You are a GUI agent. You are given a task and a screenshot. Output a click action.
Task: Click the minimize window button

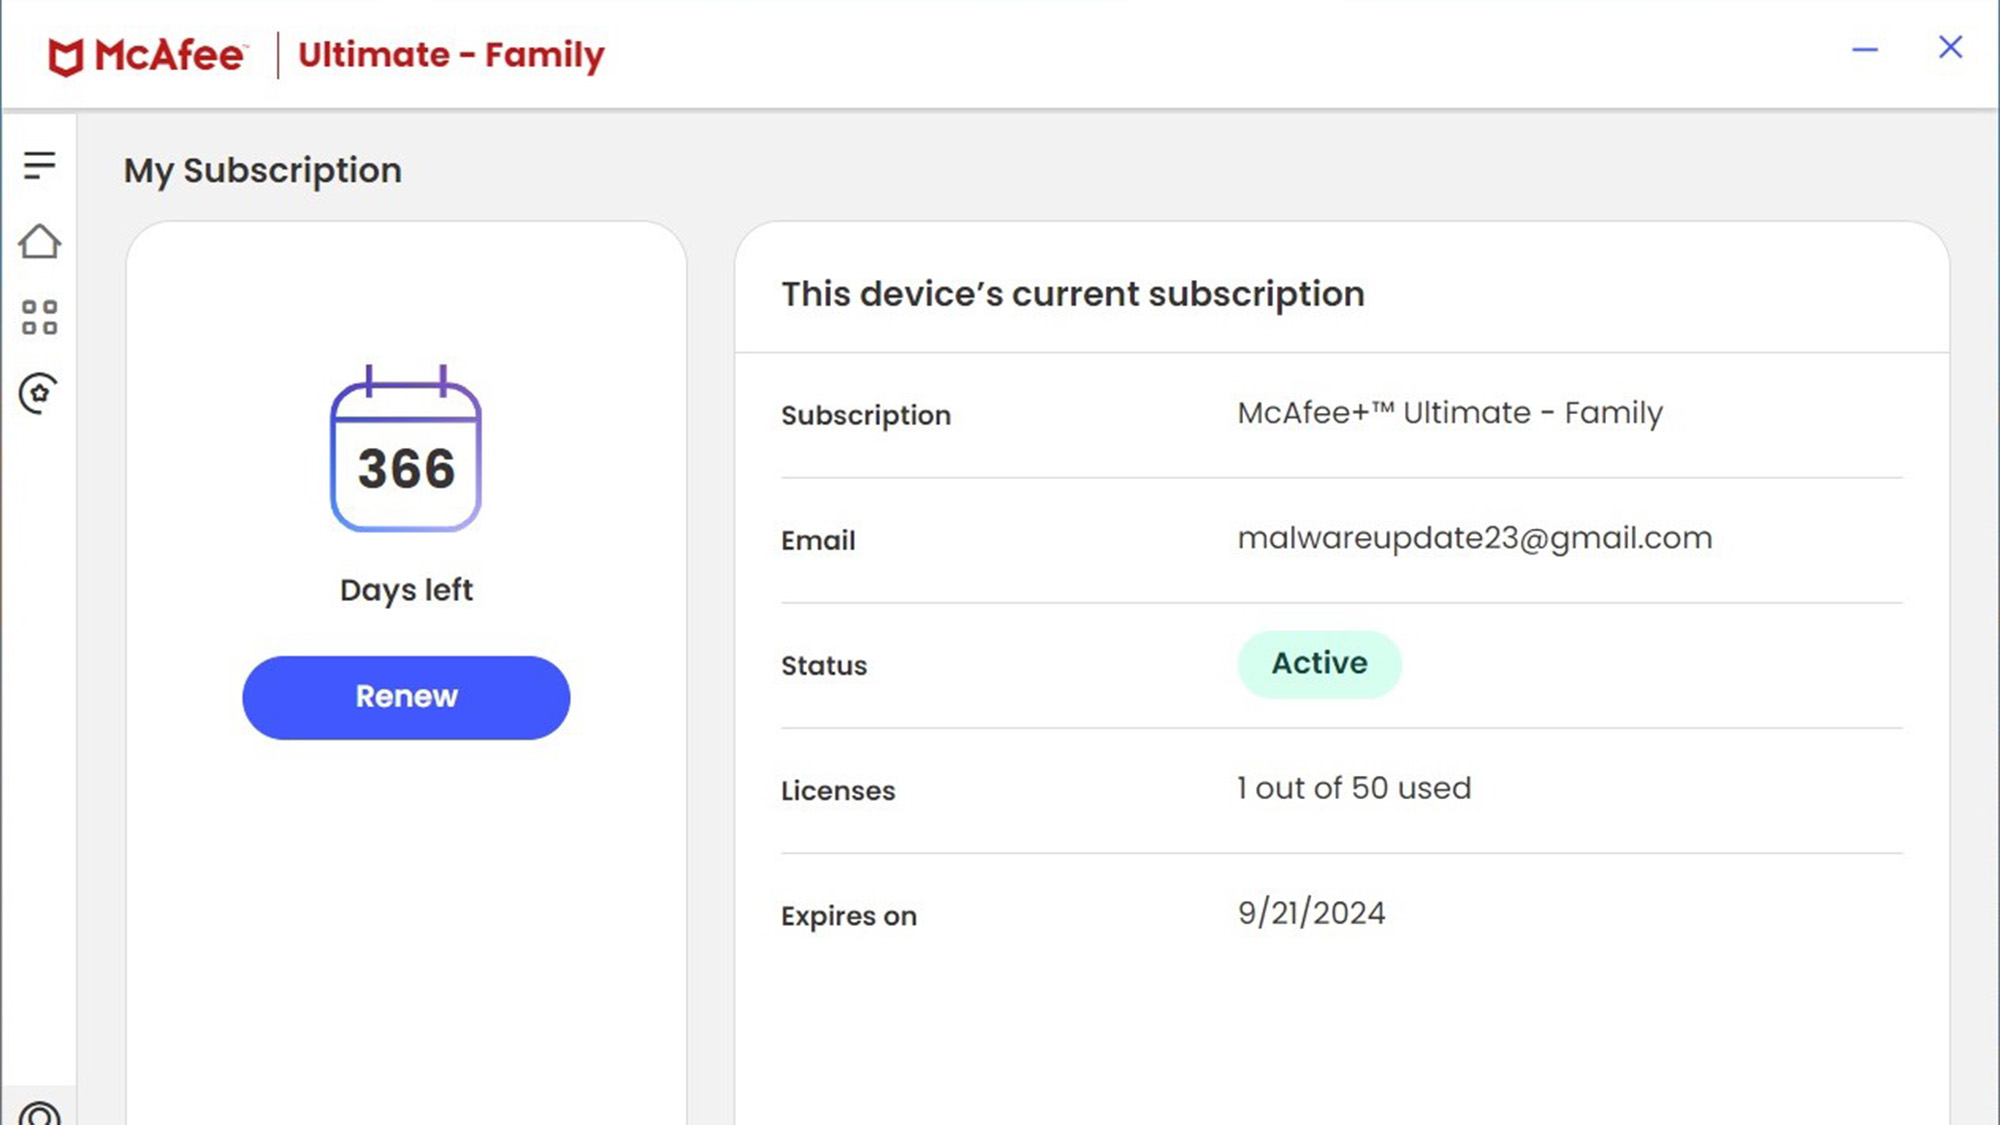point(1865,48)
